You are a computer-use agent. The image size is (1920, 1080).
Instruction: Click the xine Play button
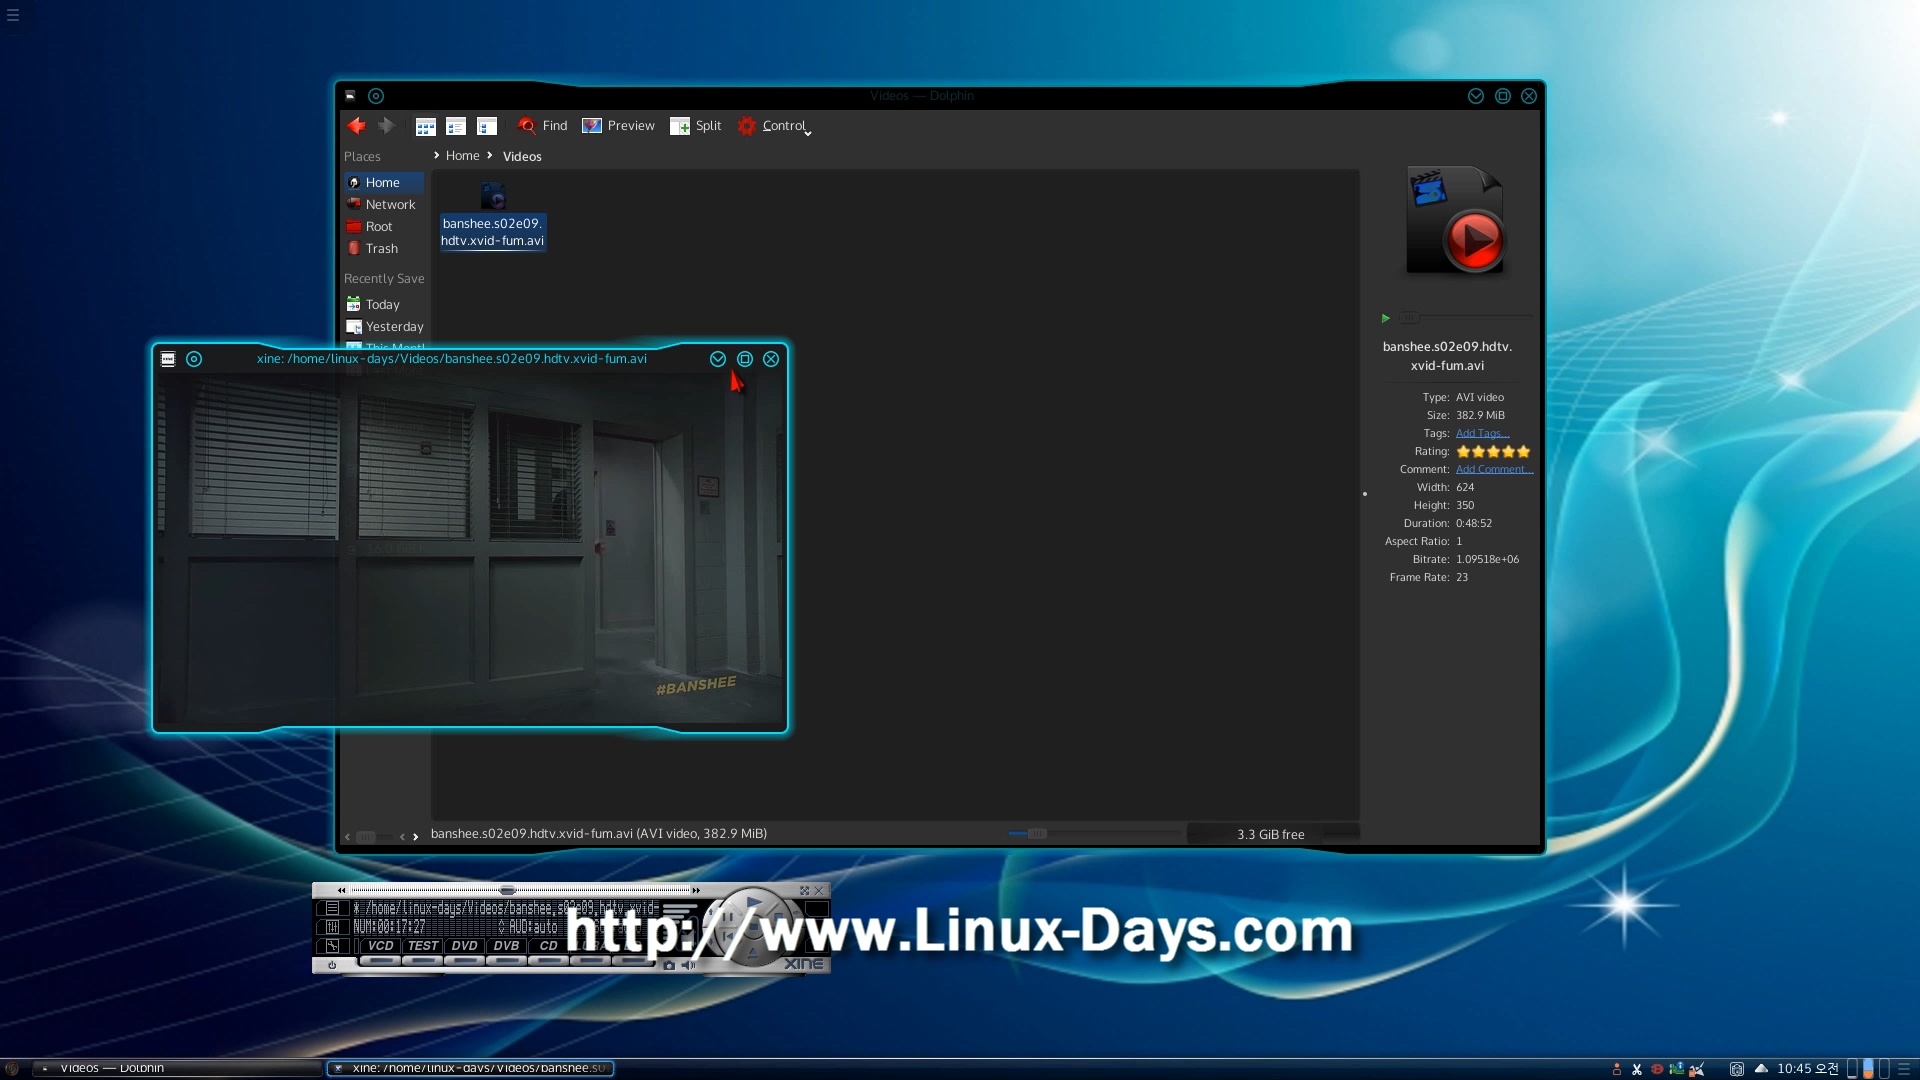click(754, 902)
